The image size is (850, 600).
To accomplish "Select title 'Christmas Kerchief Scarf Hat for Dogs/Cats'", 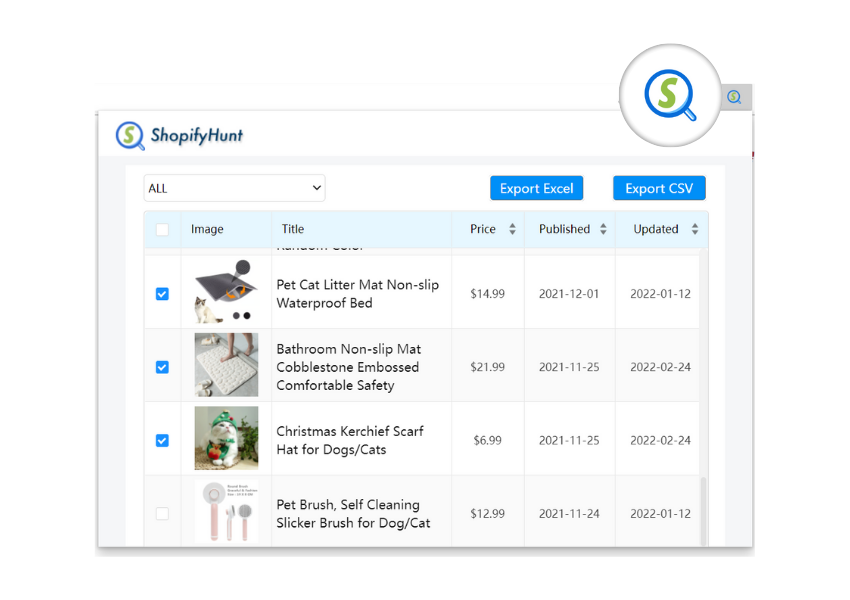I will coord(350,440).
